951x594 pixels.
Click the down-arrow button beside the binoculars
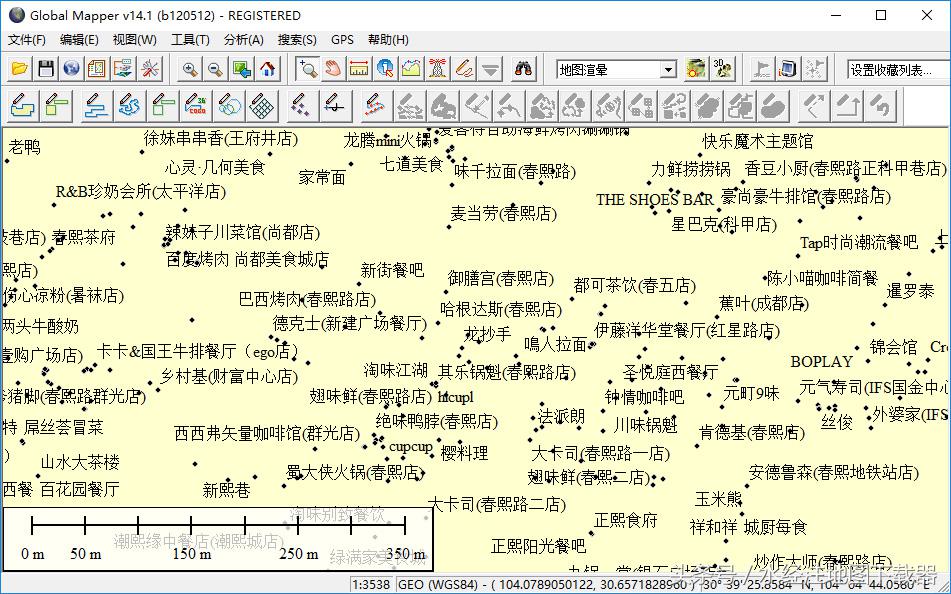click(490, 69)
